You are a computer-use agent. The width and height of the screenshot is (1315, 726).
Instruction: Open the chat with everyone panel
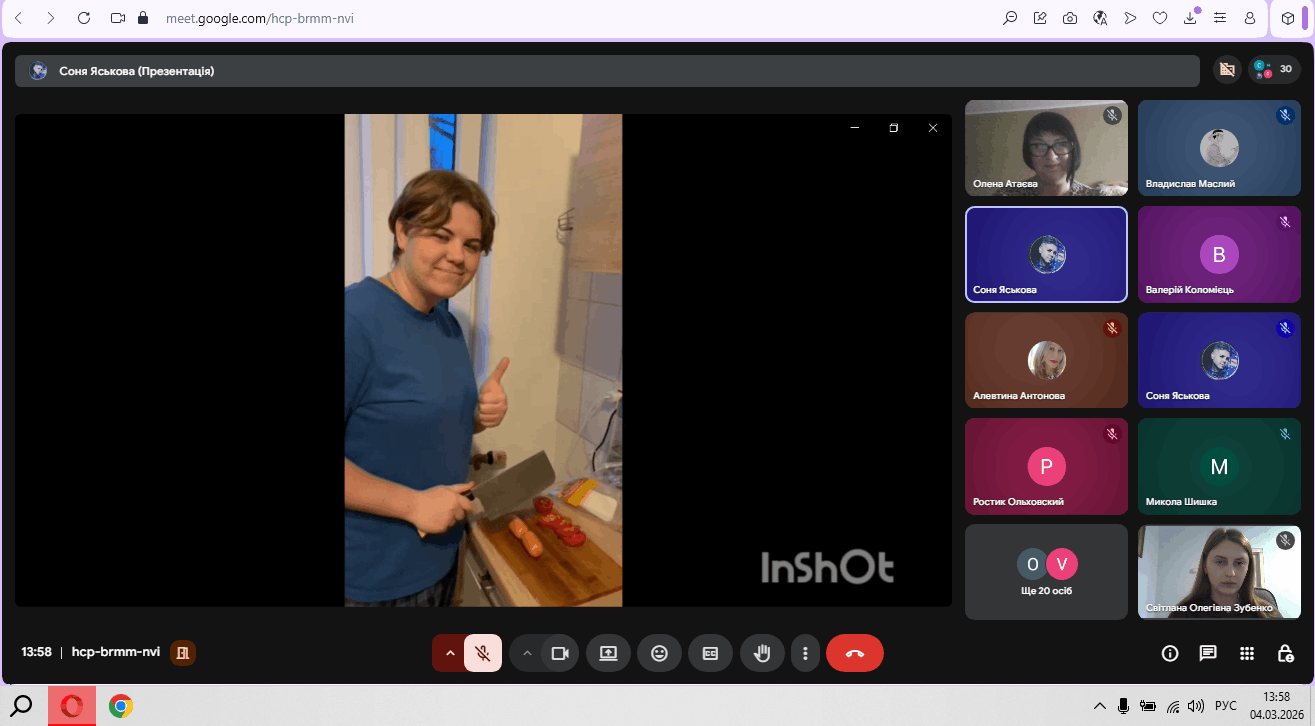(x=1208, y=653)
